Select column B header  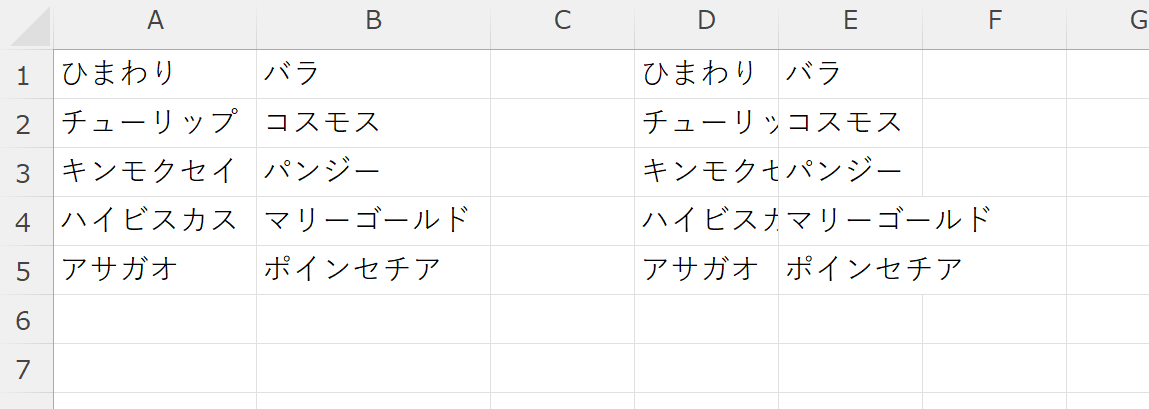373,20
